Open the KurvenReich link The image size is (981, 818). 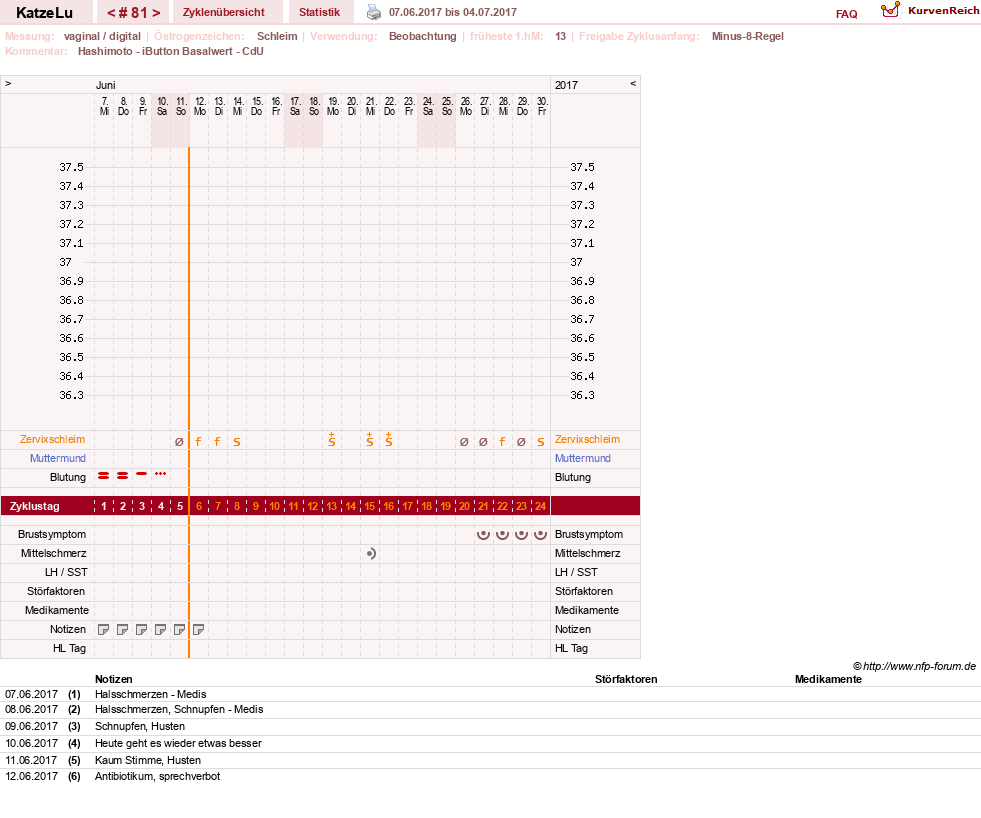(943, 11)
